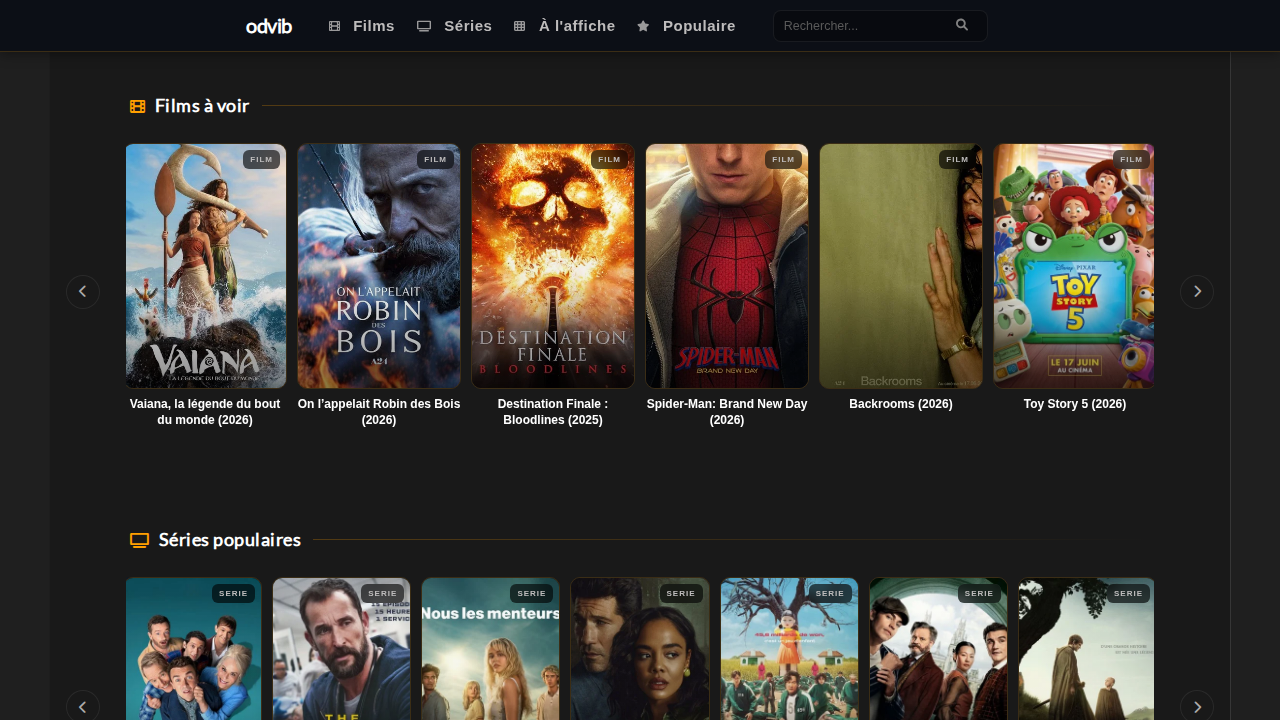Click the FILM badge on Spider-Man poster
1280x720 pixels.
click(x=783, y=160)
